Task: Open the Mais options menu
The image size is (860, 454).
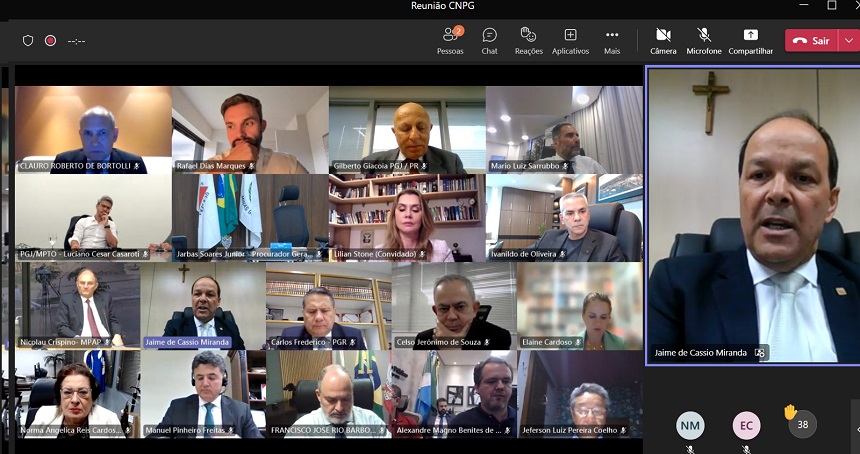Action: 612,40
